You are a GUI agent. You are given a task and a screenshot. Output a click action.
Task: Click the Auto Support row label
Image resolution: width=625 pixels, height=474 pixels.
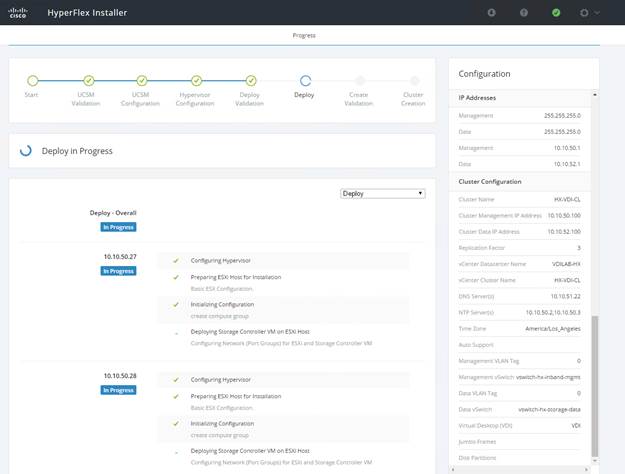476,345
